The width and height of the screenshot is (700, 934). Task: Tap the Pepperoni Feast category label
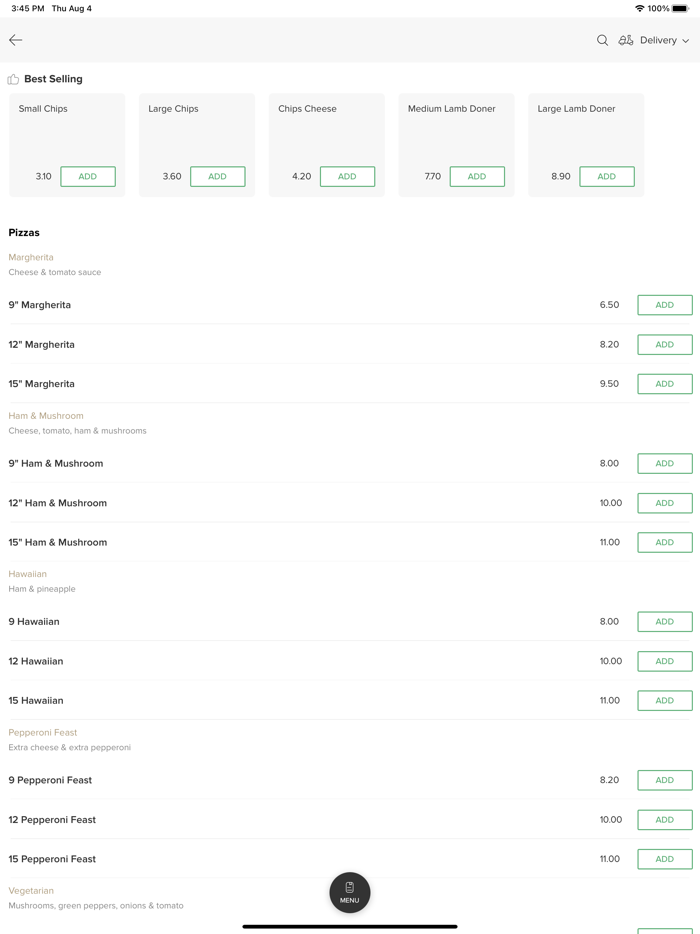point(43,732)
